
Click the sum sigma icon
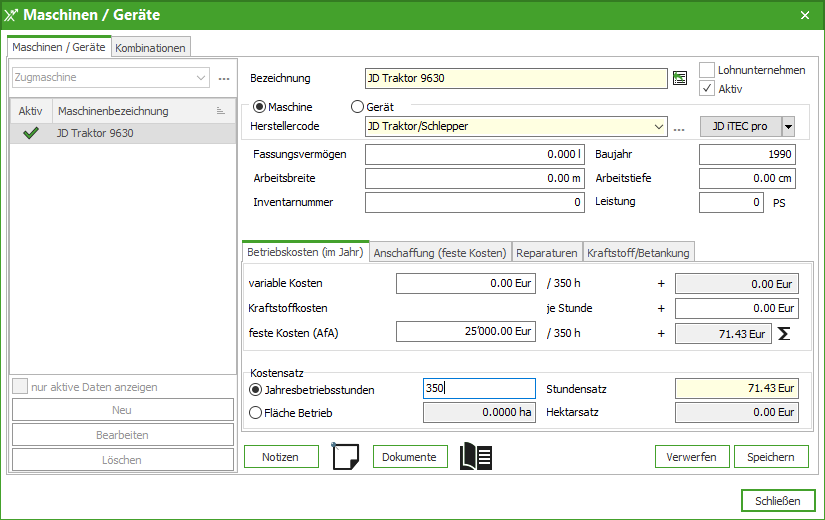pos(784,333)
